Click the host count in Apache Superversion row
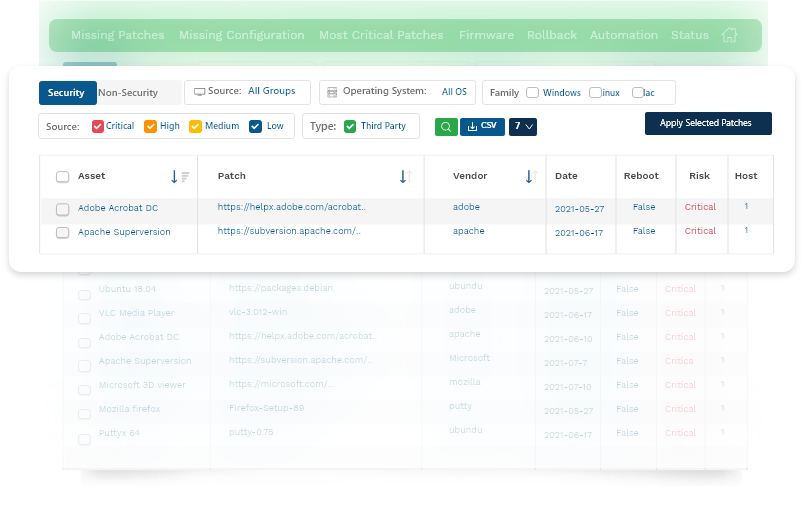Viewport: 804px width, 510px height. tap(746, 231)
